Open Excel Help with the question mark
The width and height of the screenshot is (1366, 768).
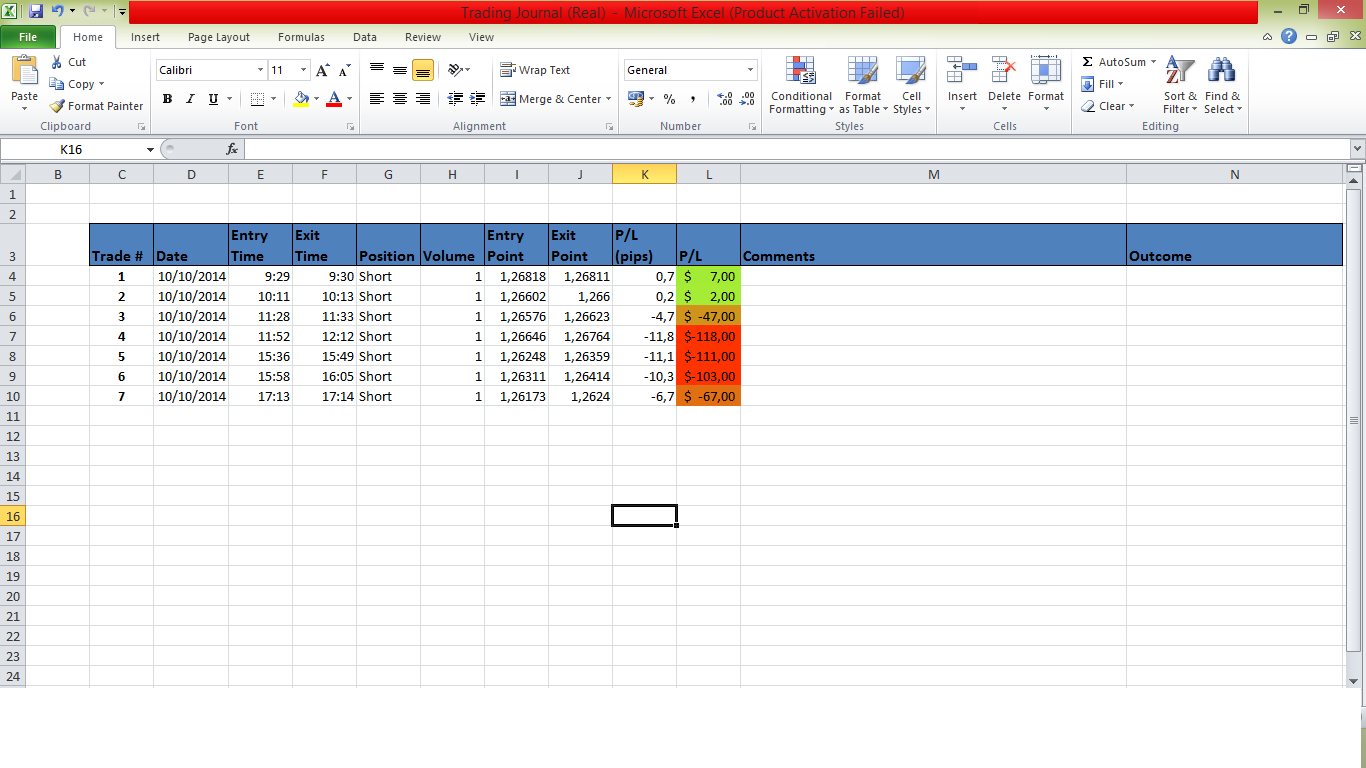(1289, 37)
